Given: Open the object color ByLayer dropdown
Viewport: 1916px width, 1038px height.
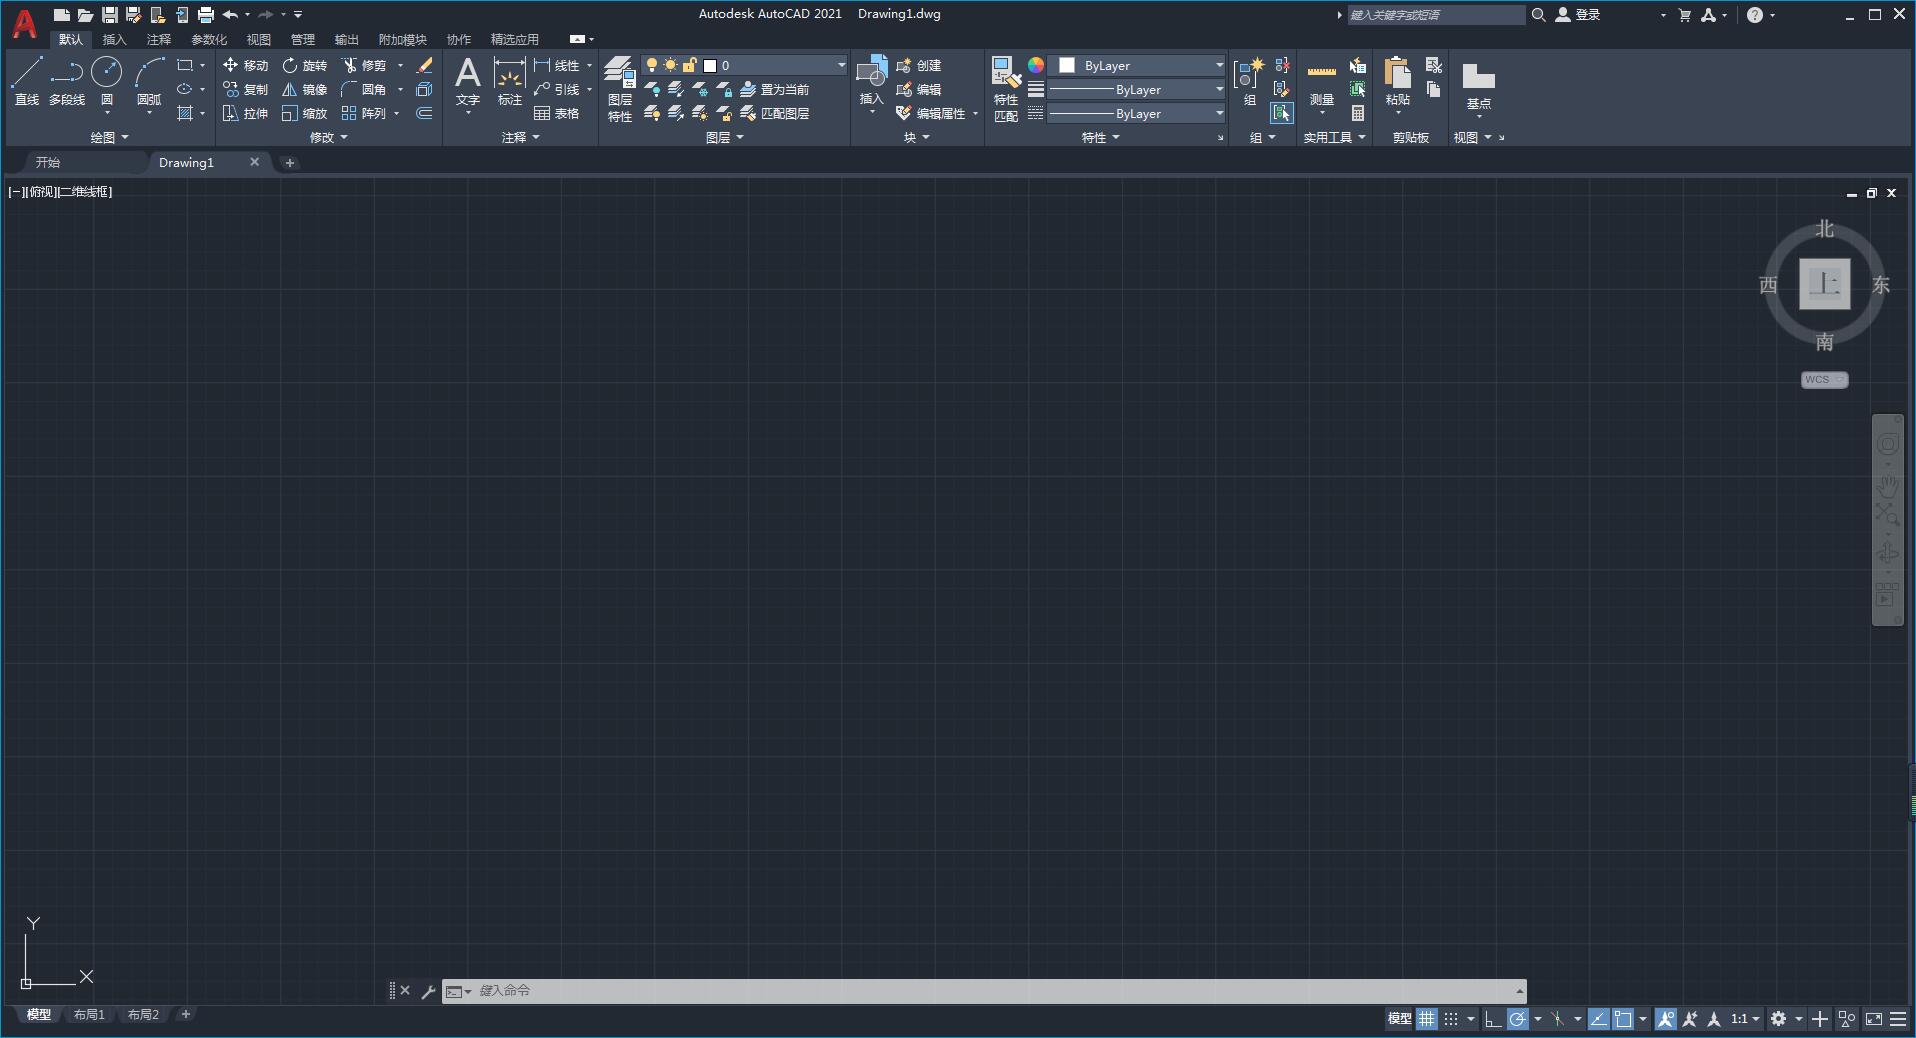Looking at the screenshot, I should point(1218,64).
